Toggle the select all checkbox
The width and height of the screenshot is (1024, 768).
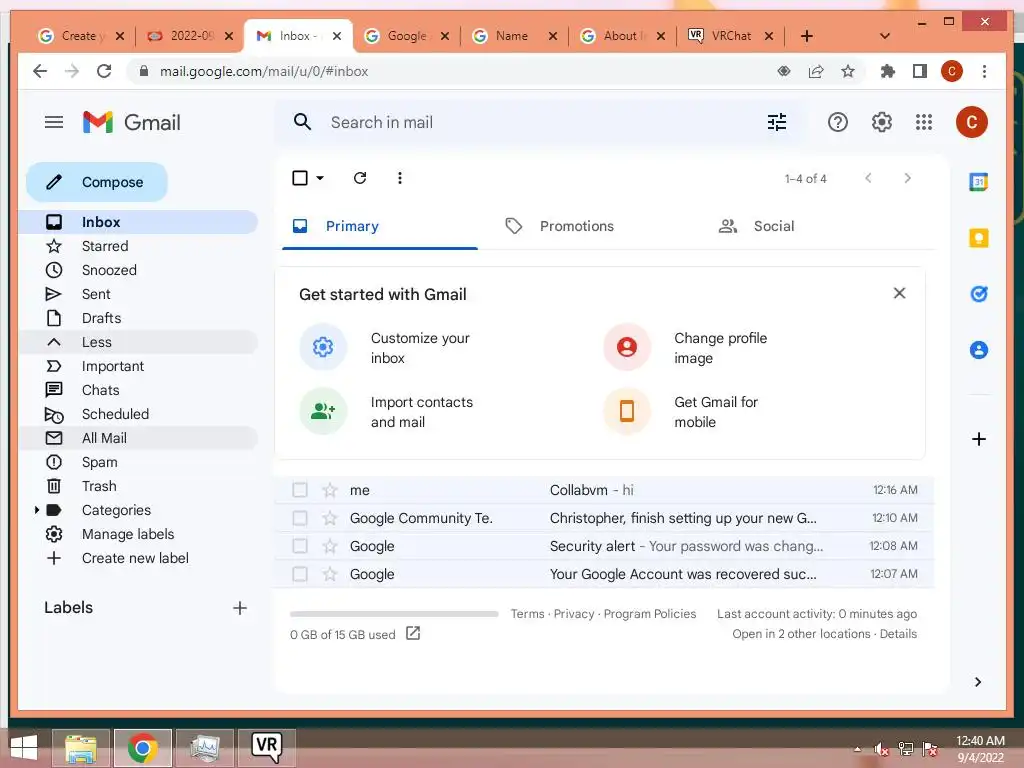300,178
